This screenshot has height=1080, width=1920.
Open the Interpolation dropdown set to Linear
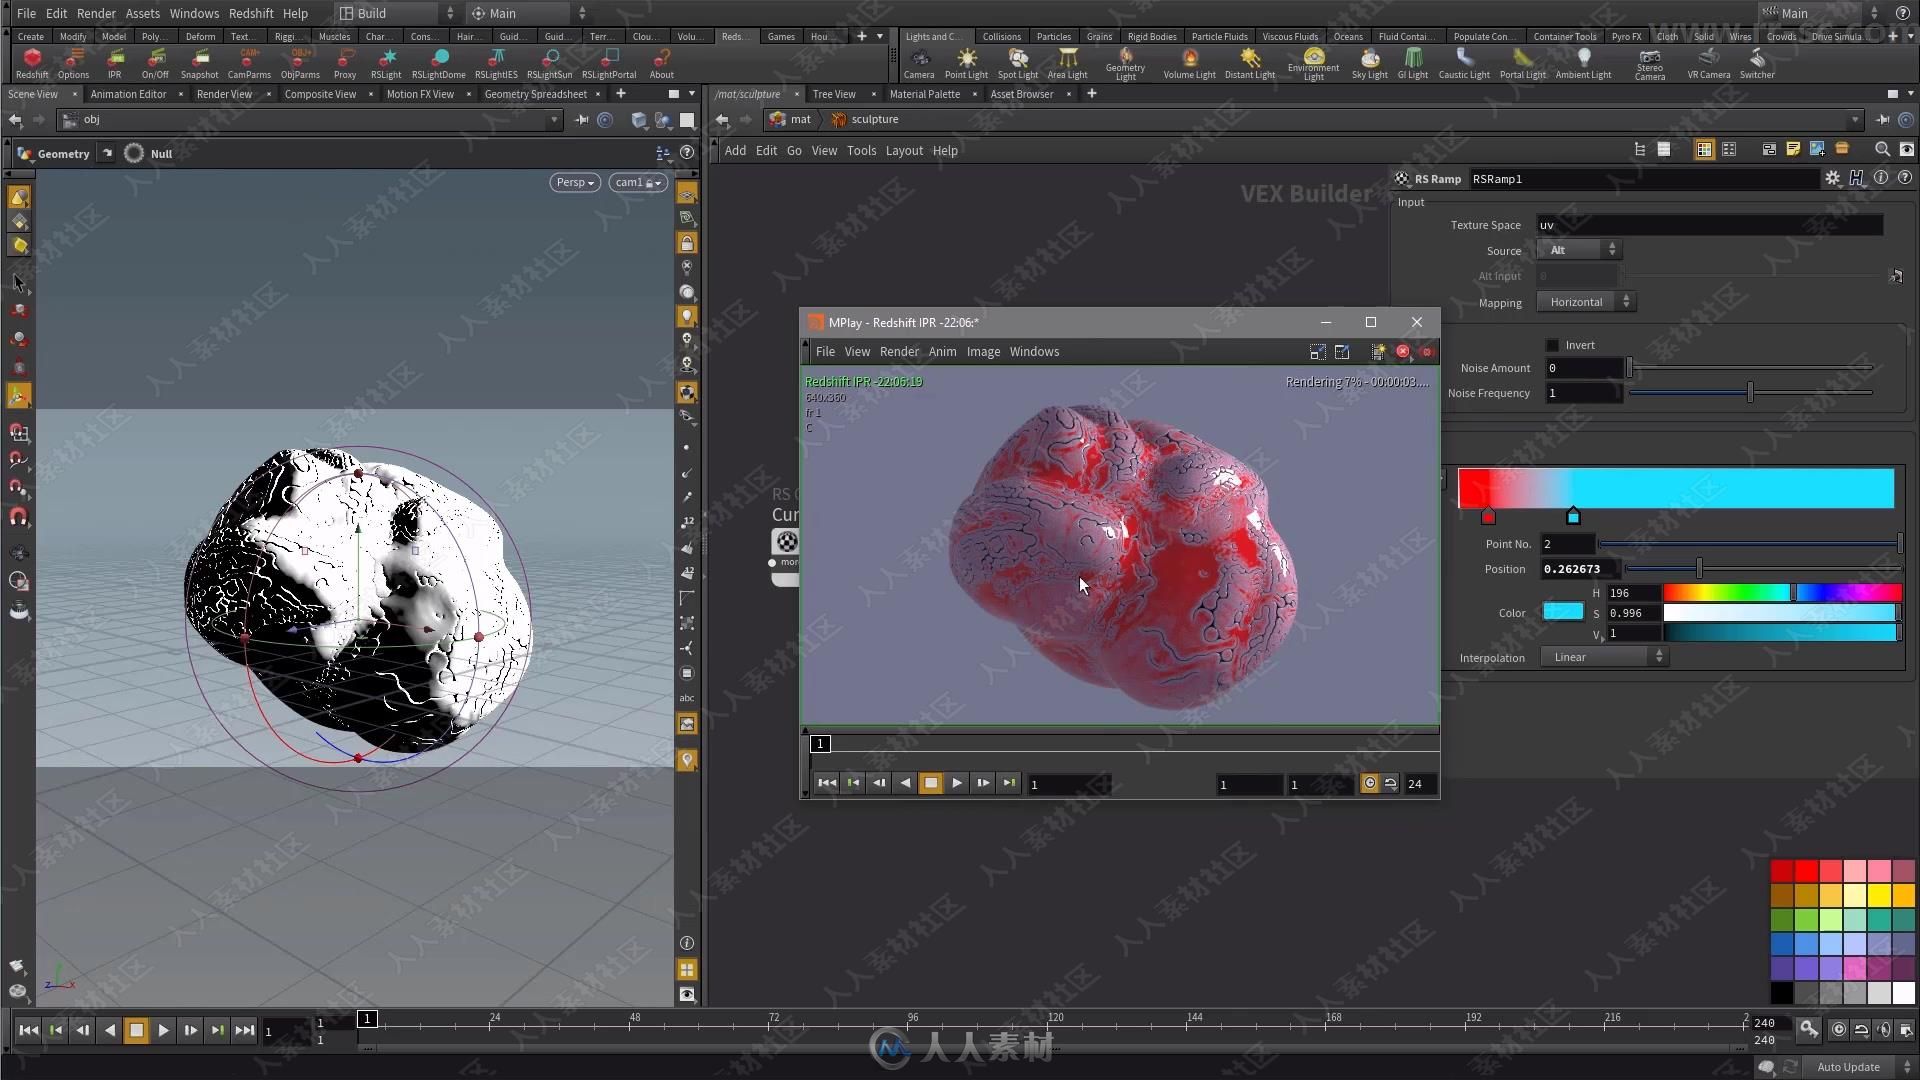coord(1604,657)
